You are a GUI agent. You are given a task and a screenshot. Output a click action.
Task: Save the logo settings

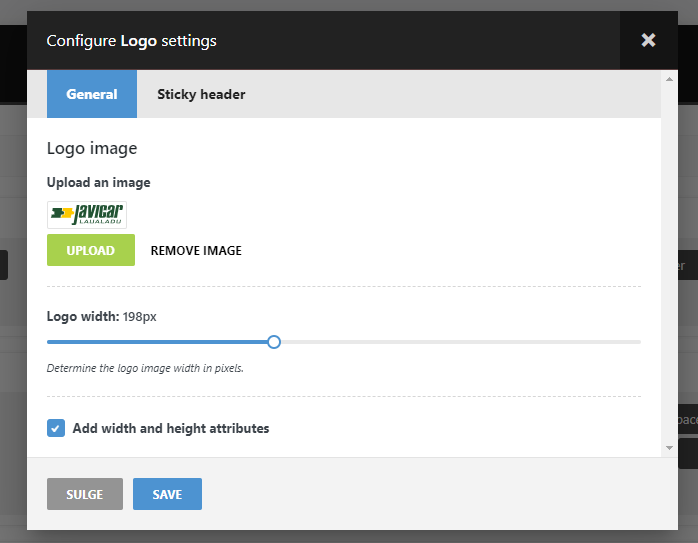coord(167,494)
